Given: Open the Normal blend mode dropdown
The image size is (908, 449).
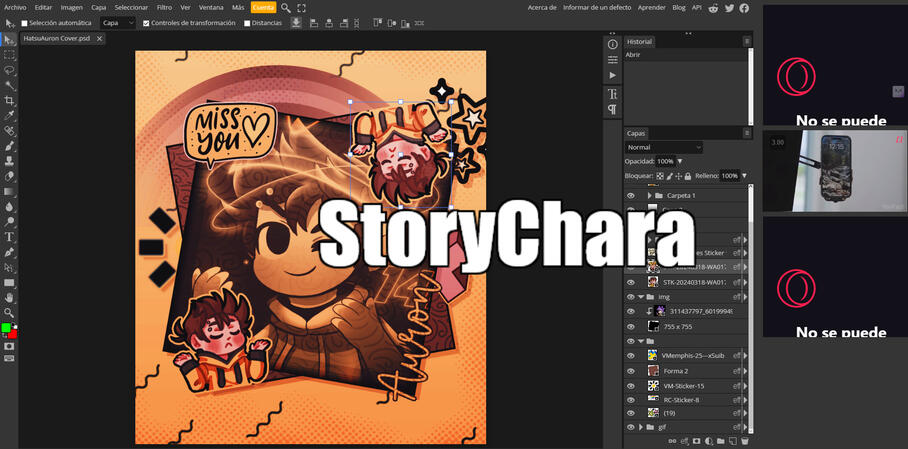Looking at the screenshot, I should coord(664,147).
